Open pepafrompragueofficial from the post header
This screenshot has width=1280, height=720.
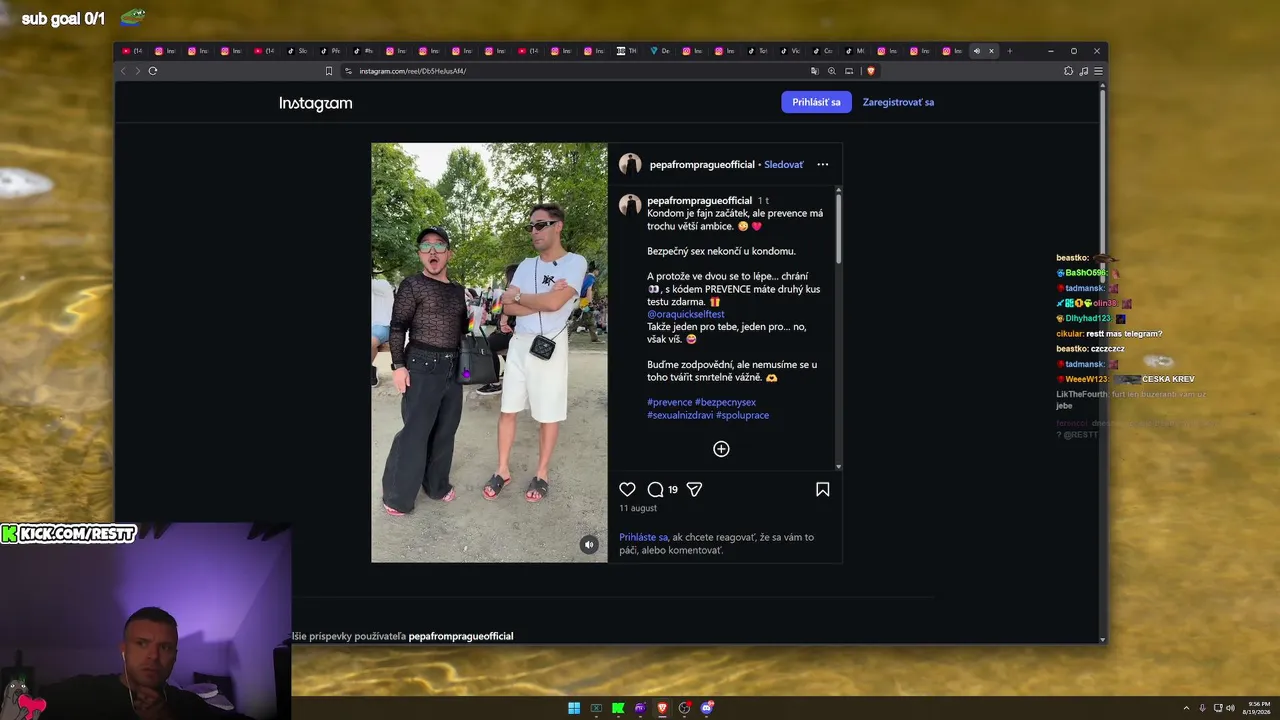702,164
